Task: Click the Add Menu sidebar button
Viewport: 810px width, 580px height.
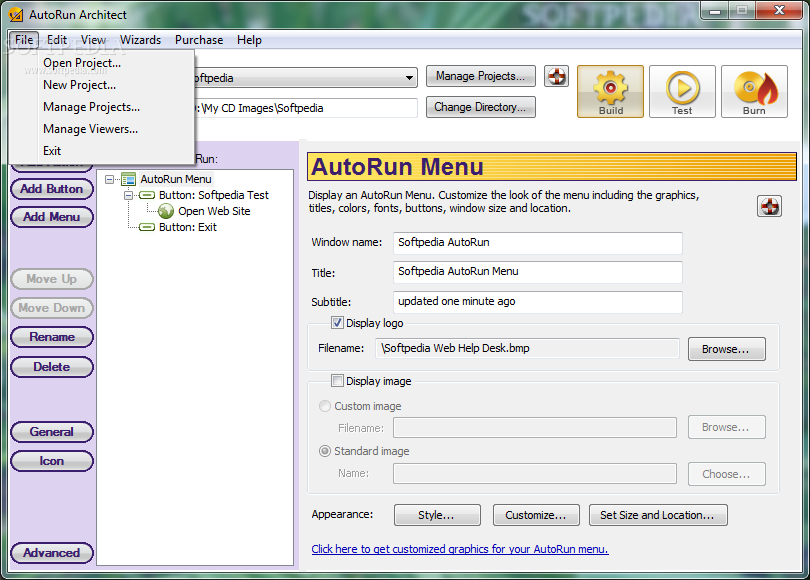Action: point(52,217)
